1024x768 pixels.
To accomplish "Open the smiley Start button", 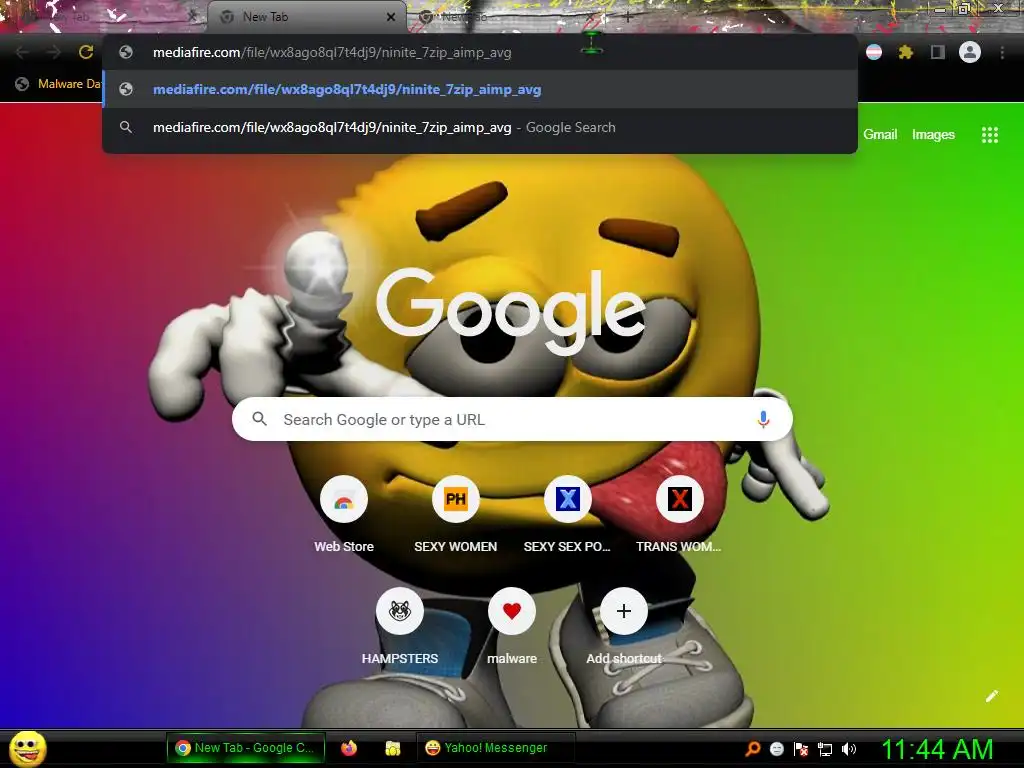I will 28,748.
